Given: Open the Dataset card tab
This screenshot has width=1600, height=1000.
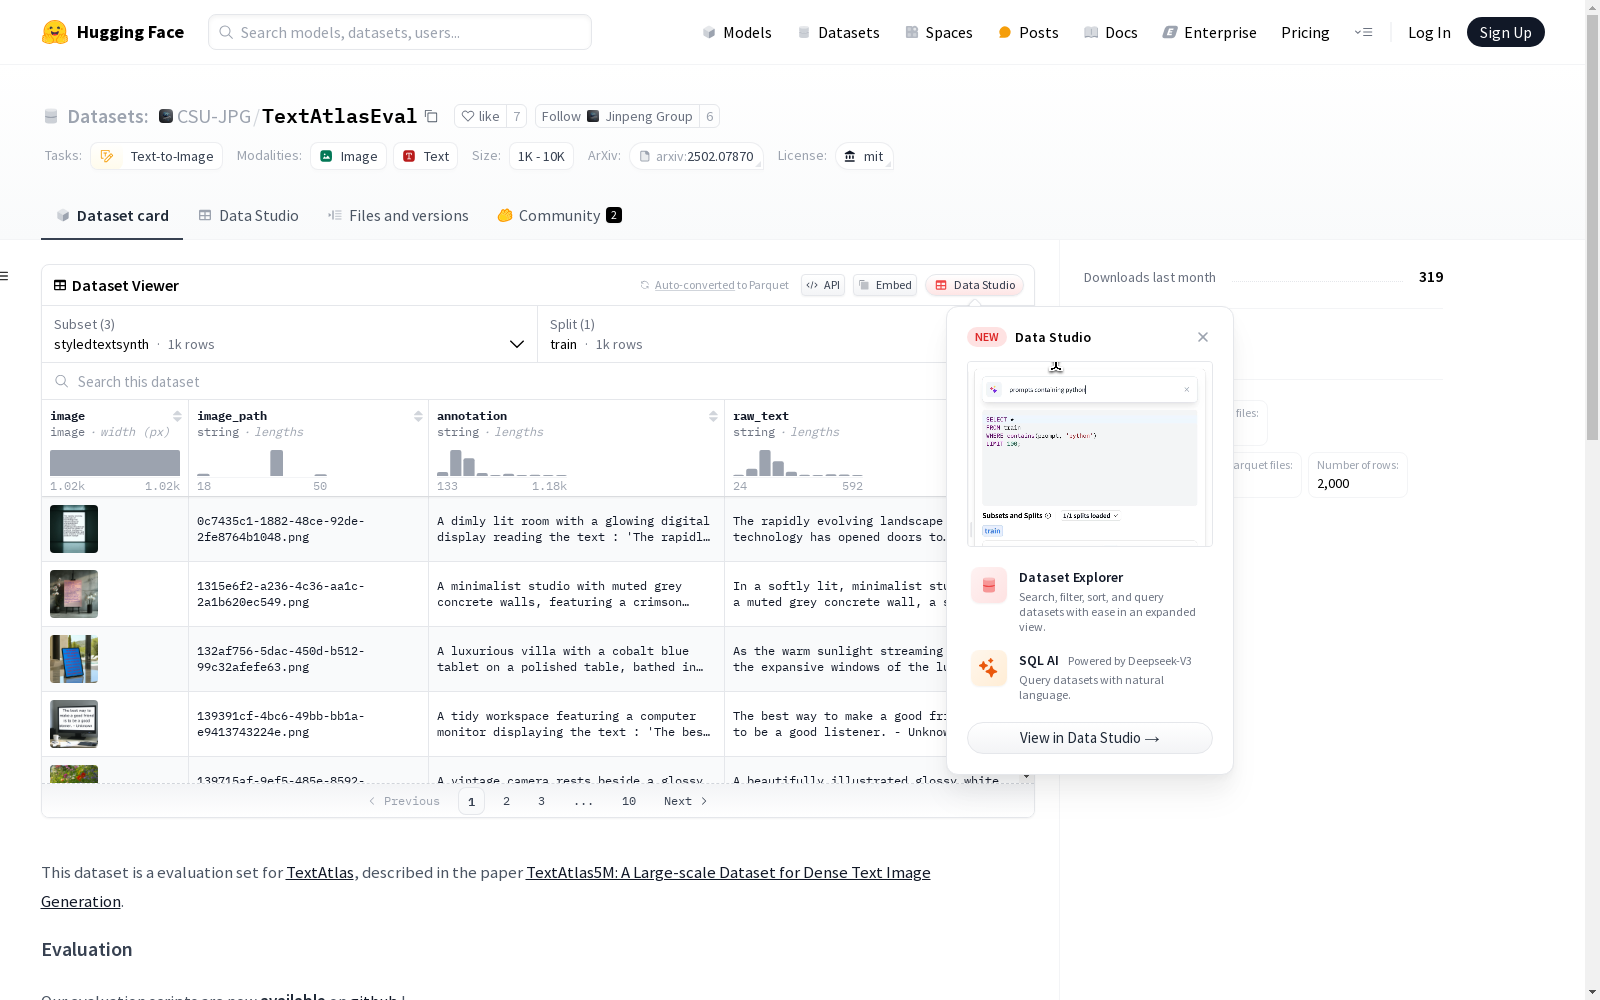Looking at the screenshot, I should pos(112,216).
